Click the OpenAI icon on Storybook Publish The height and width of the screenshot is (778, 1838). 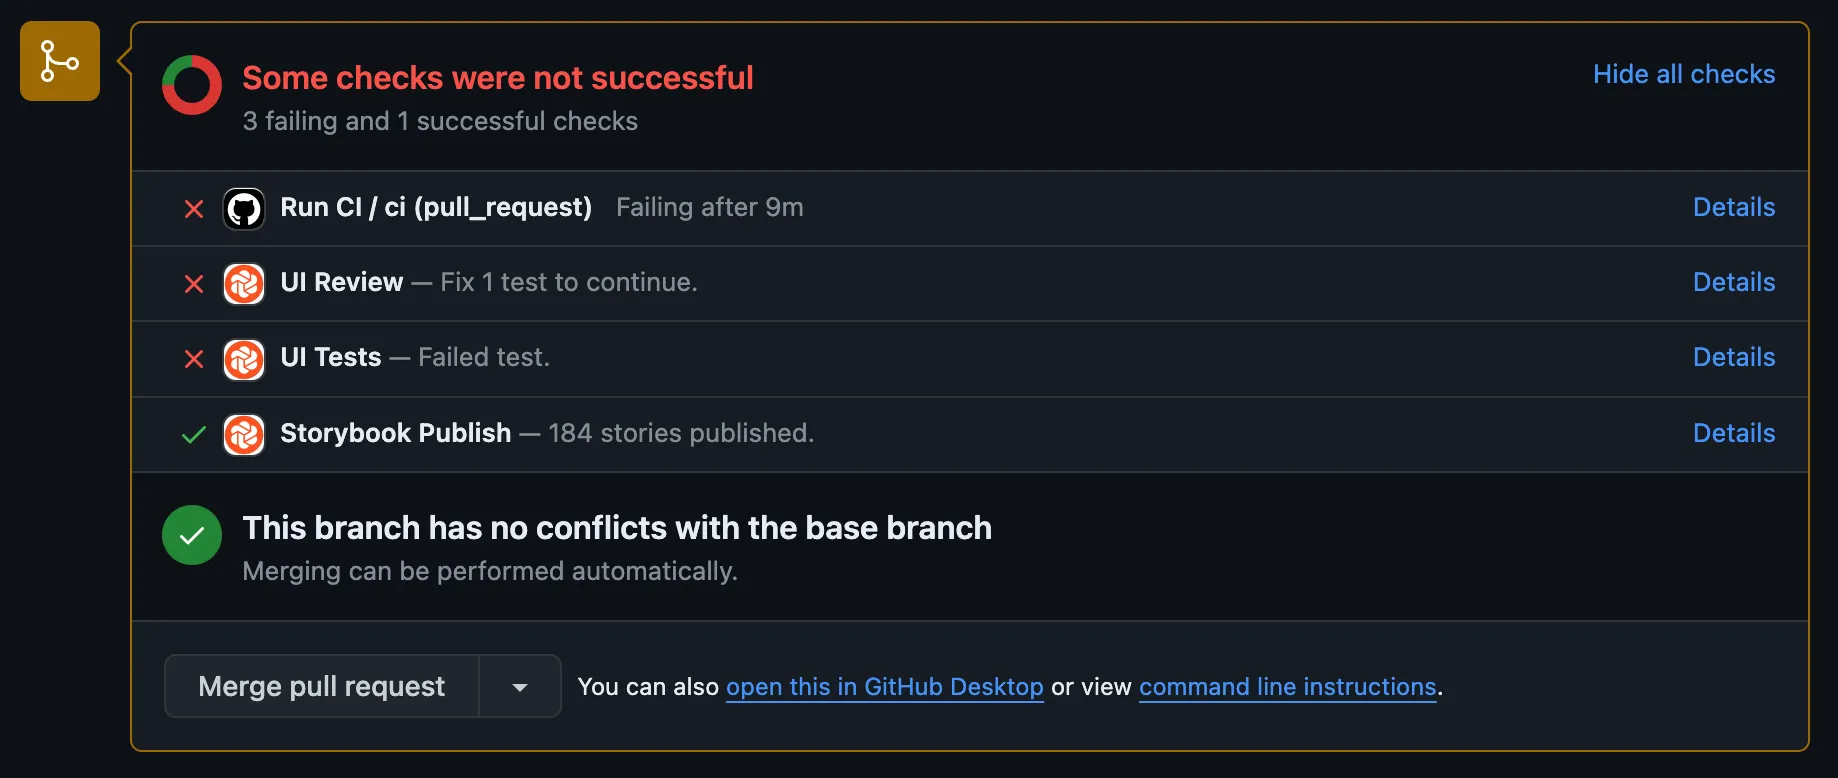coord(244,434)
